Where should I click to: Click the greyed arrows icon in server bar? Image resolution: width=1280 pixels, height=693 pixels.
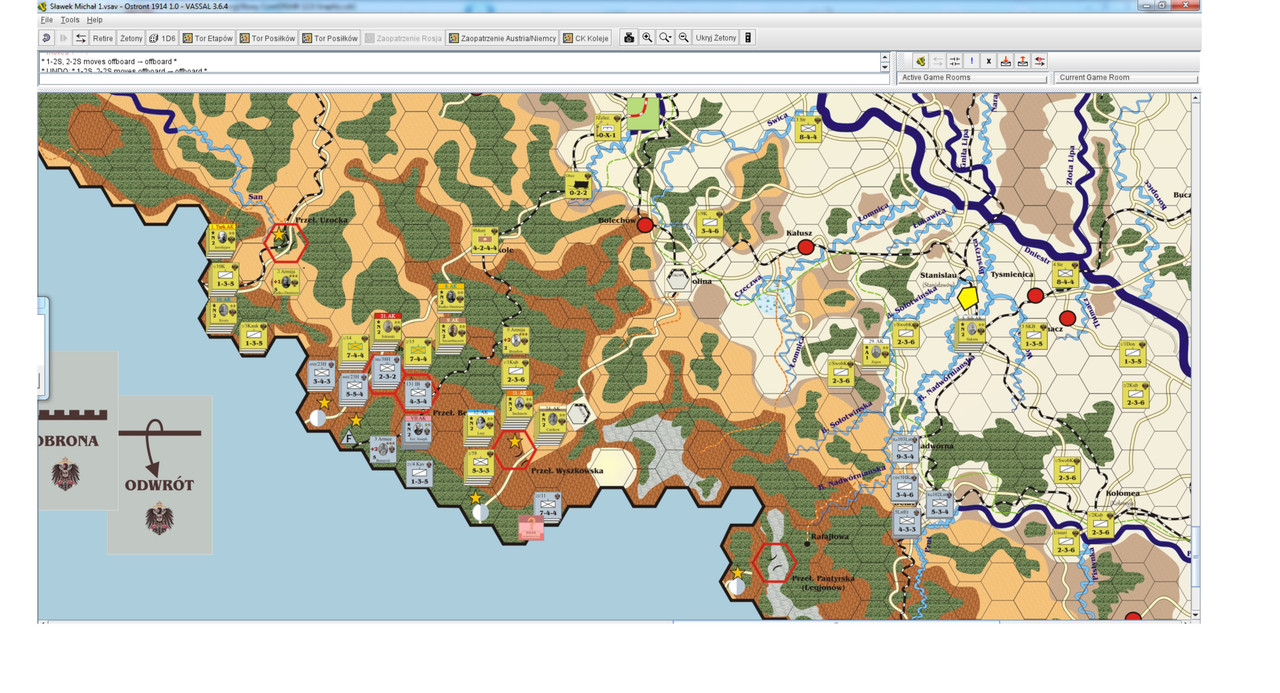coord(937,61)
